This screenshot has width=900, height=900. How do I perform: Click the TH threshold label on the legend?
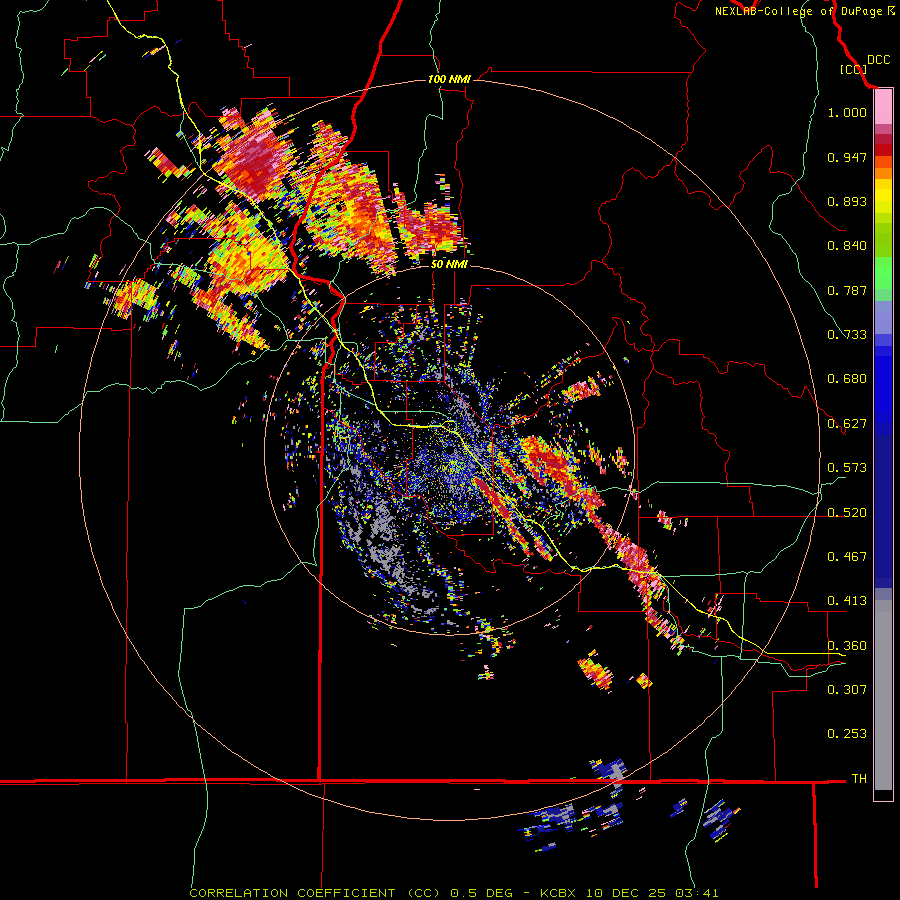(x=859, y=779)
